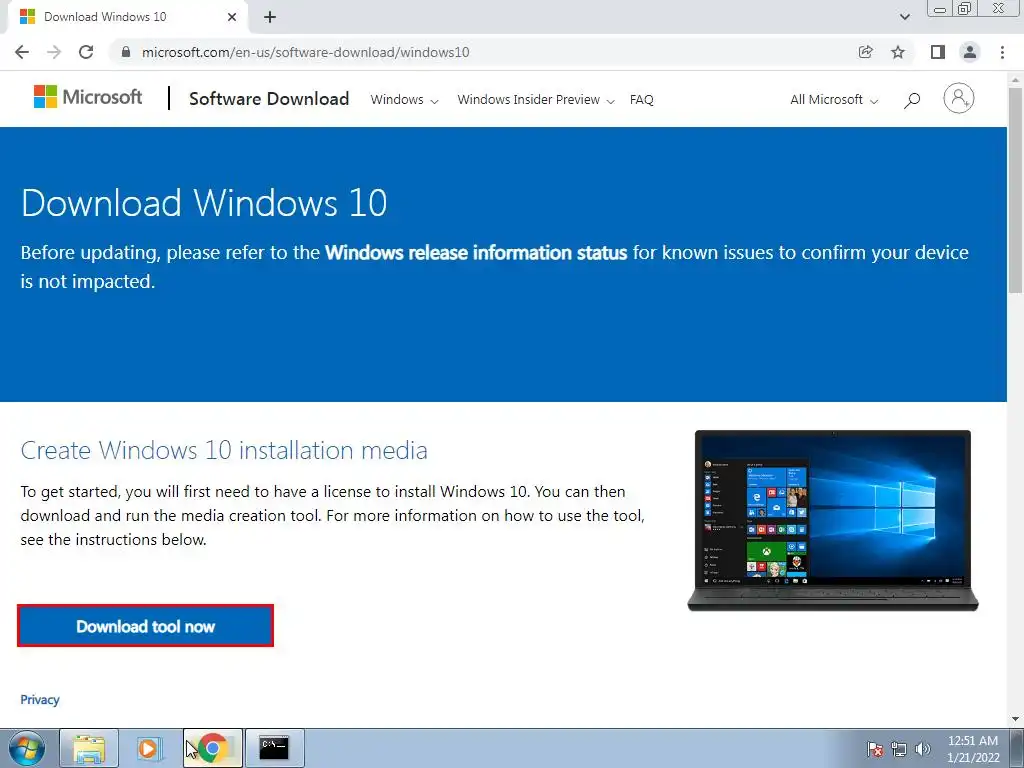Screen dimensions: 1024x768
Task: Click the volume speaker tray icon
Action: 923,750
